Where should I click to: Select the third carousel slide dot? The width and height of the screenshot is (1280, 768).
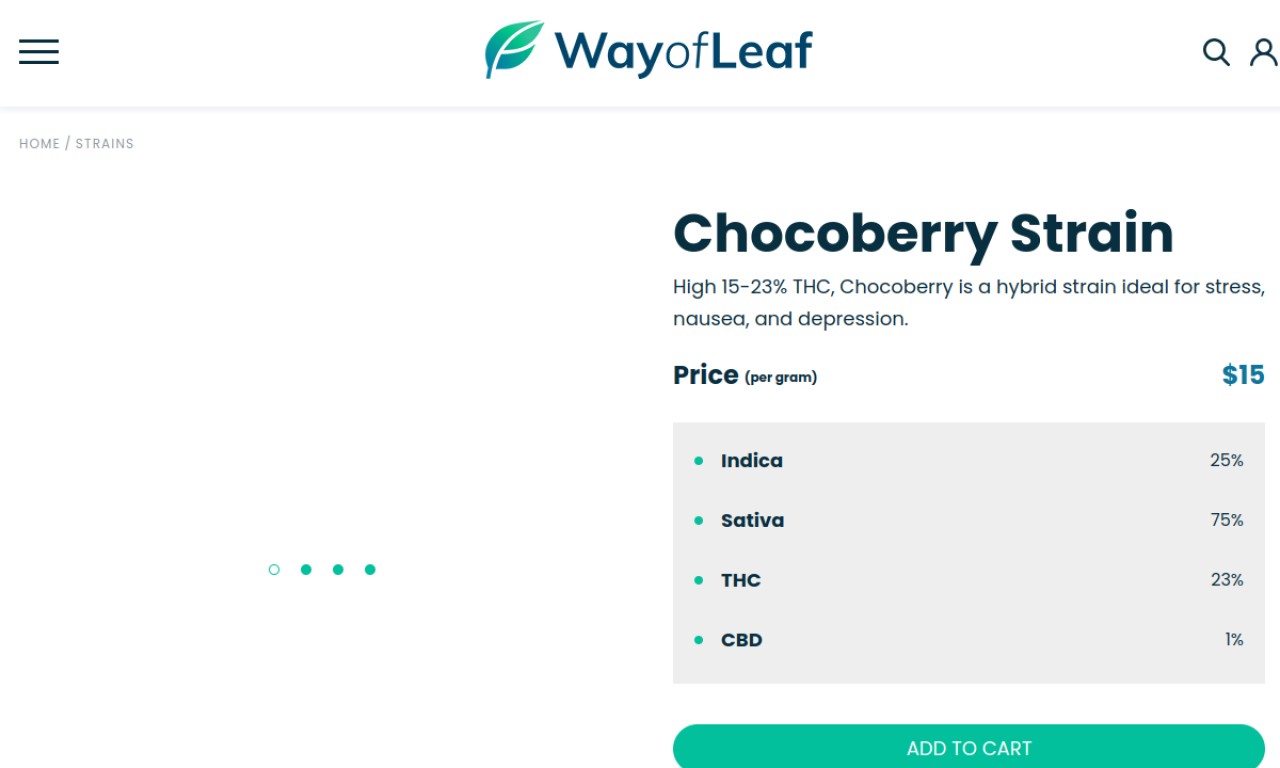pyautogui.click(x=338, y=570)
